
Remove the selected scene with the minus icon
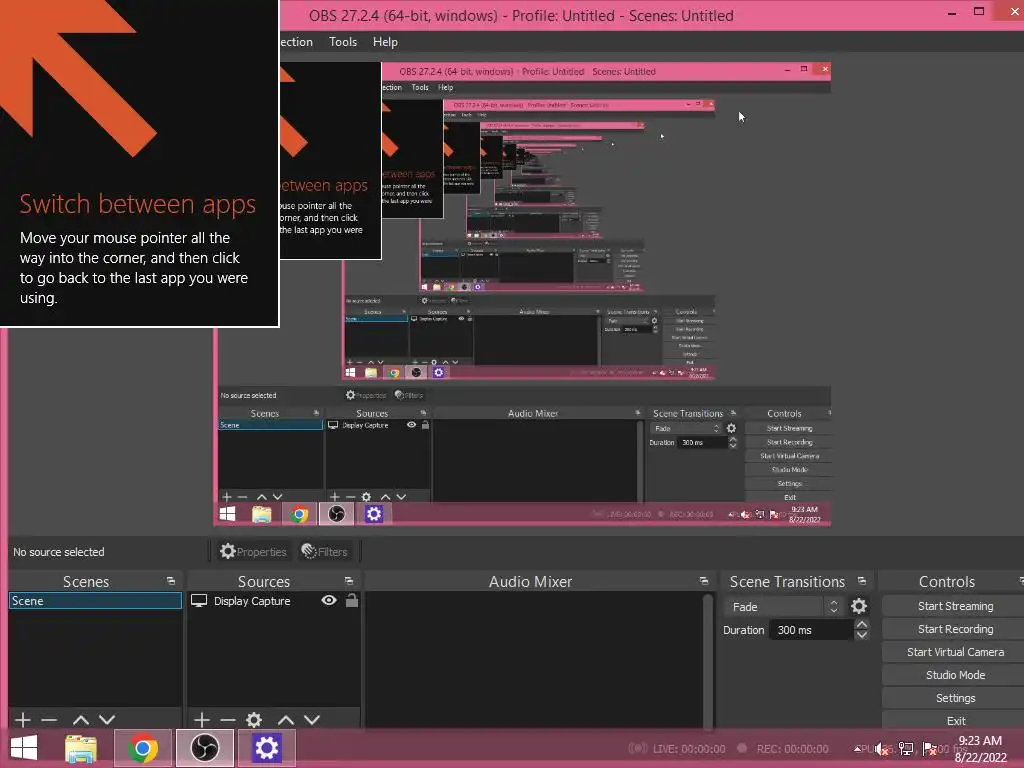point(49,720)
